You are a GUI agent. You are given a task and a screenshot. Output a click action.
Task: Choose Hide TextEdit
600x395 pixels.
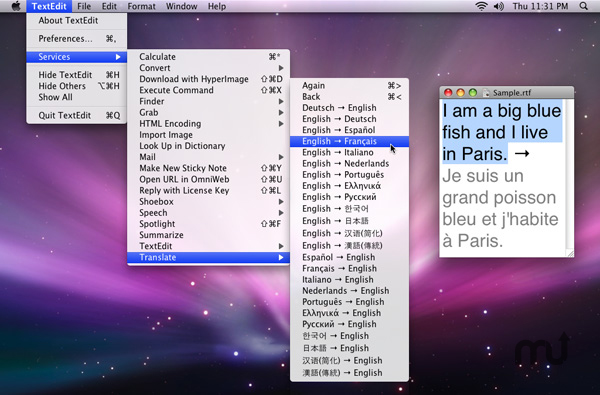click(x=77, y=75)
